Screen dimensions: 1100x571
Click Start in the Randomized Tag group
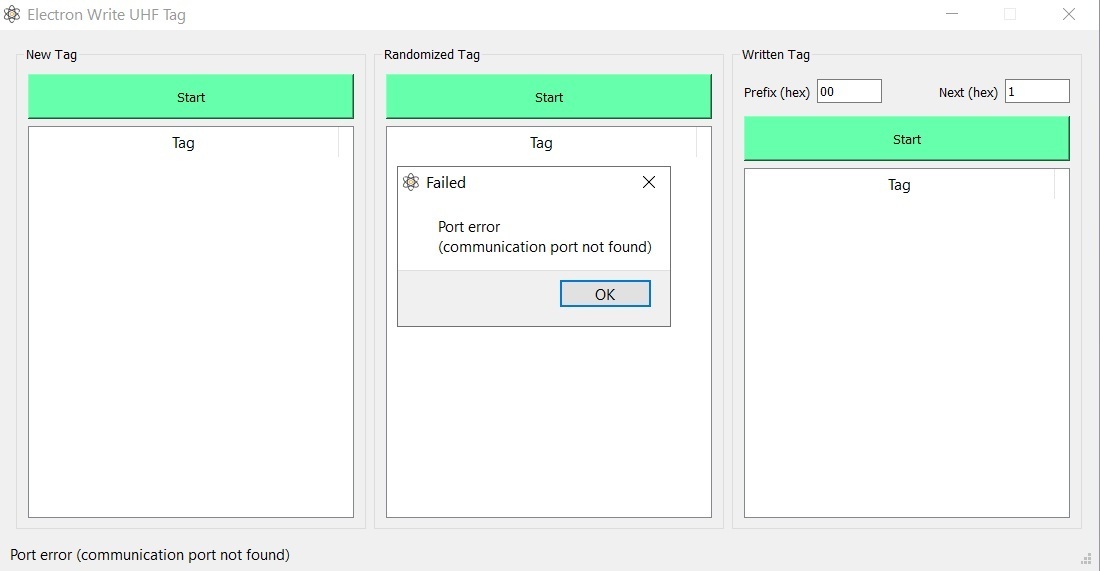548,97
